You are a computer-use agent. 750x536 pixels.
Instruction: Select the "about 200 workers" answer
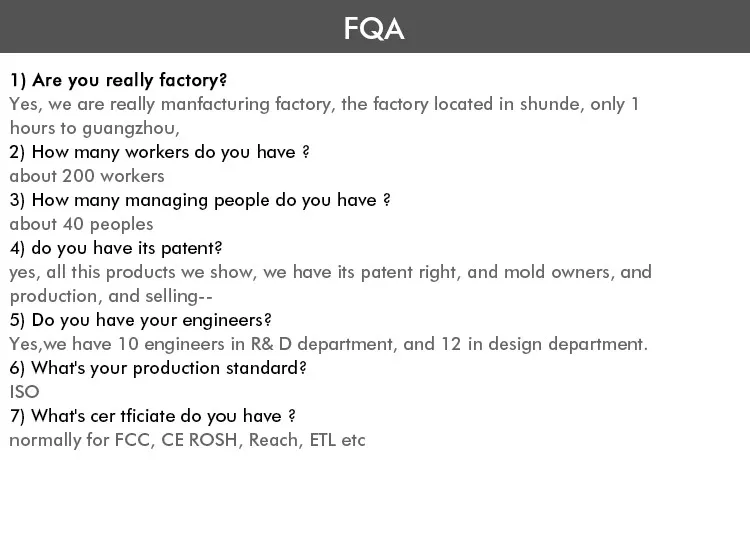pyautogui.click(x=87, y=176)
